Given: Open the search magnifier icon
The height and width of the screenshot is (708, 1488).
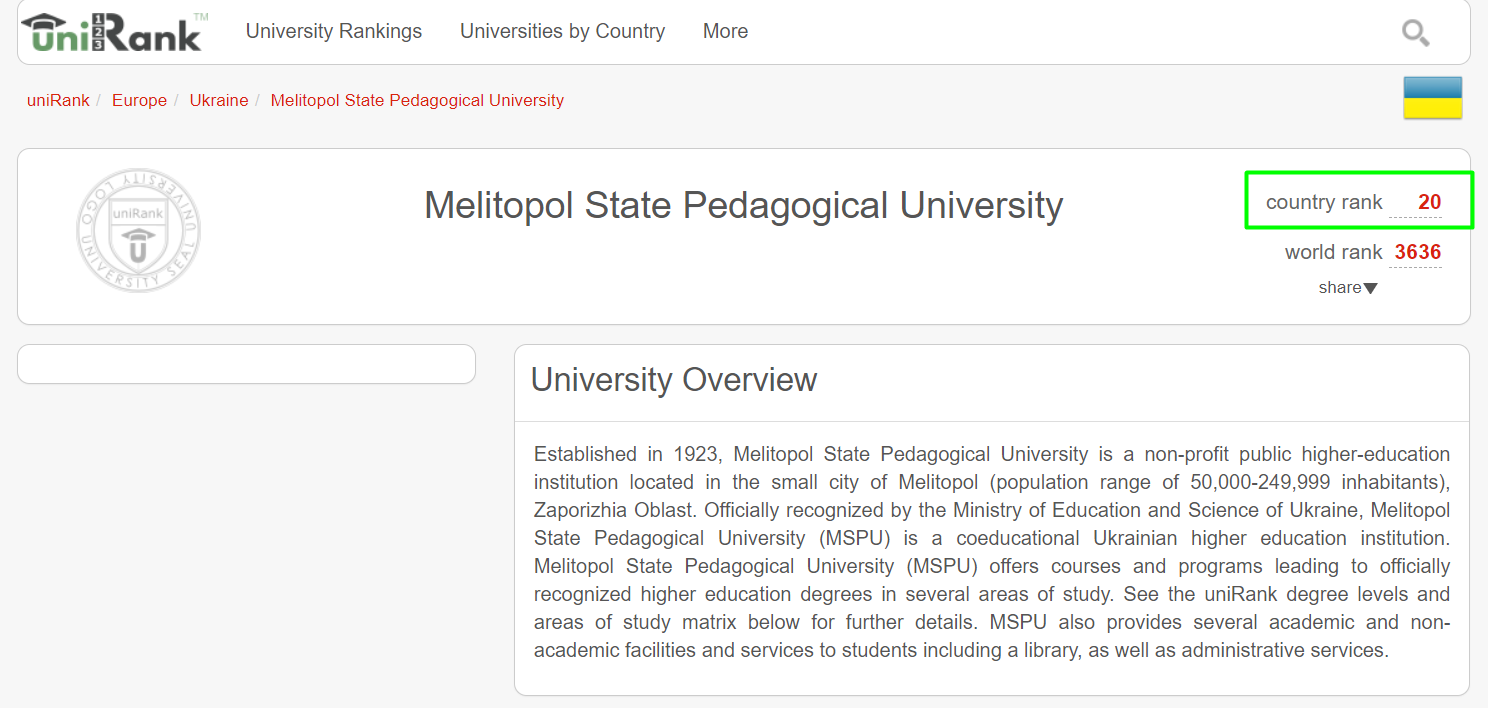Looking at the screenshot, I should coord(1415,33).
